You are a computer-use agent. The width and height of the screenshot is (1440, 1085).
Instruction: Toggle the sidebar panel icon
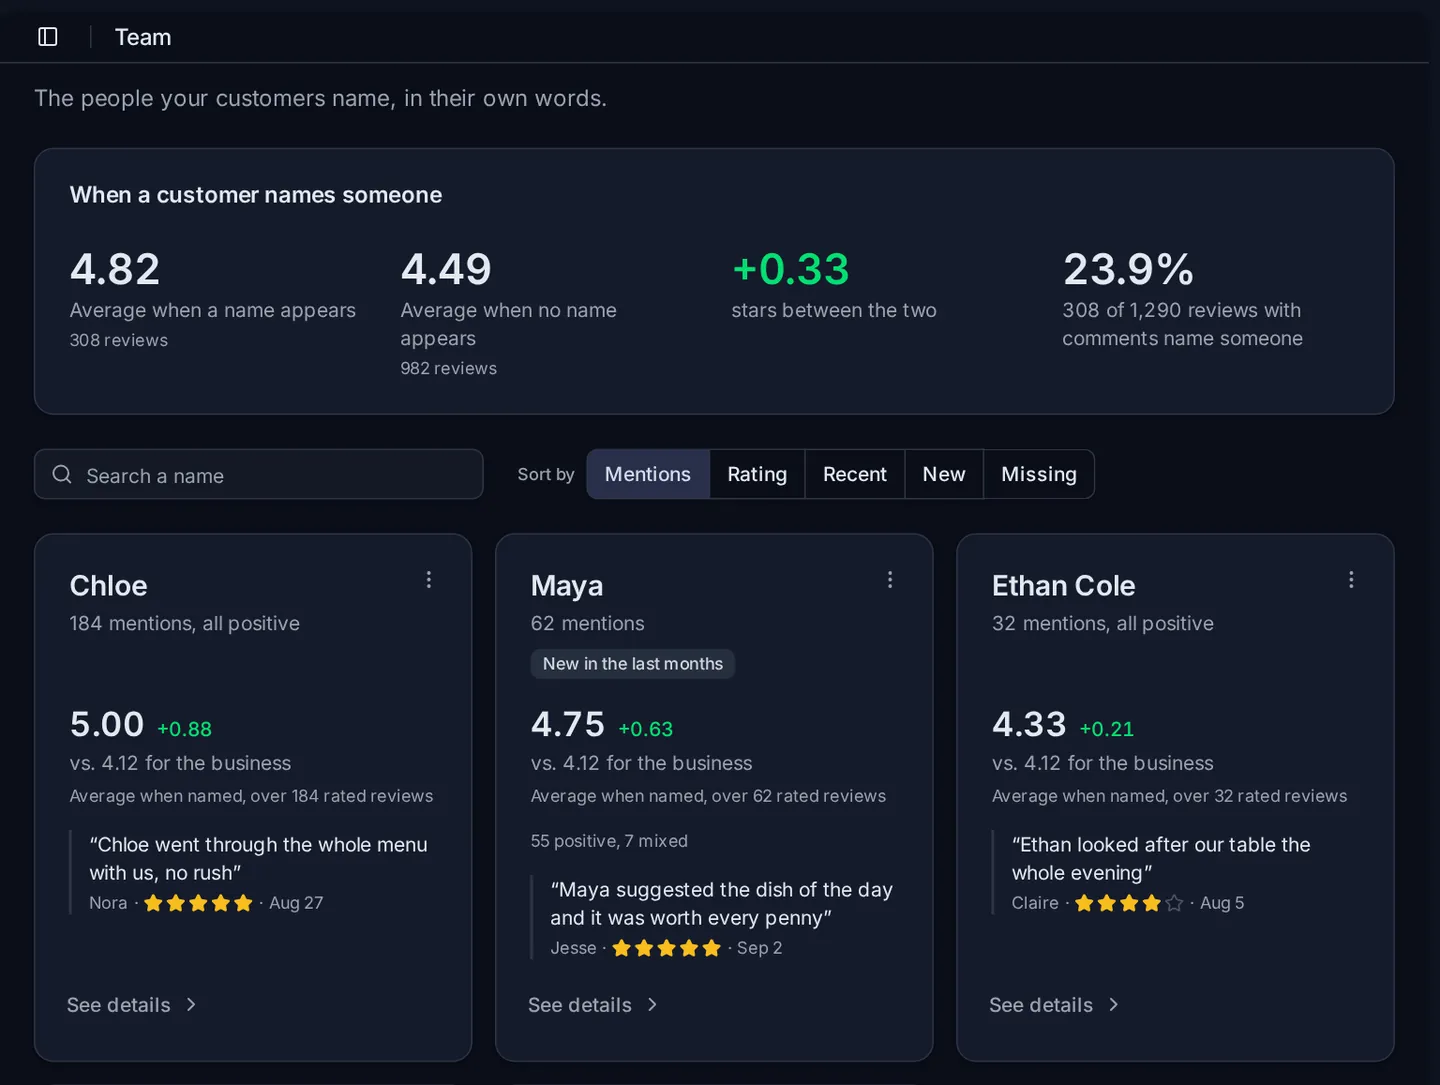coord(48,37)
